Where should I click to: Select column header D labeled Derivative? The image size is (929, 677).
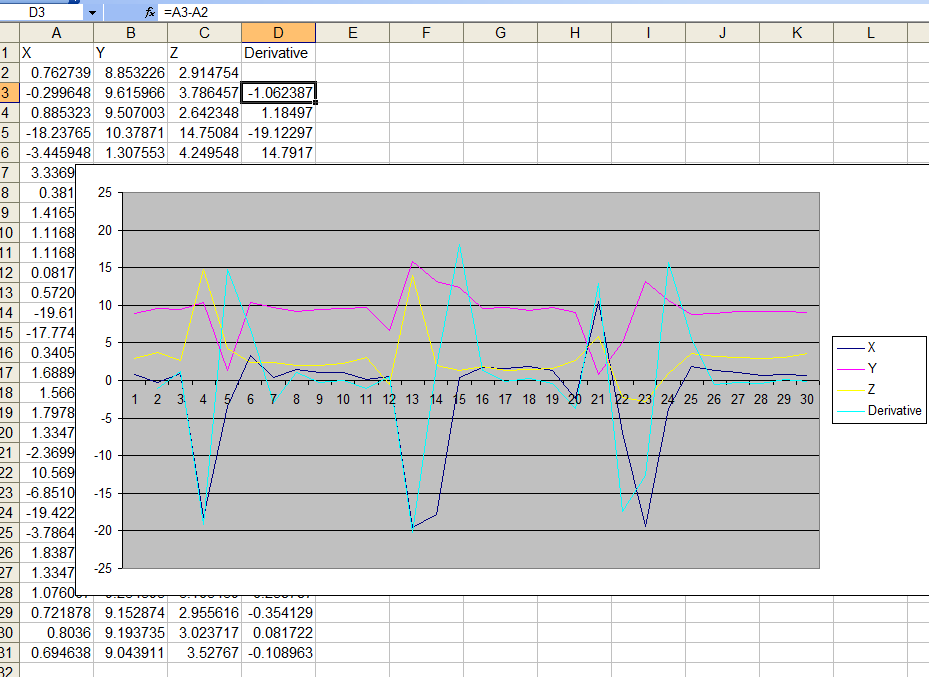tap(278, 33)
